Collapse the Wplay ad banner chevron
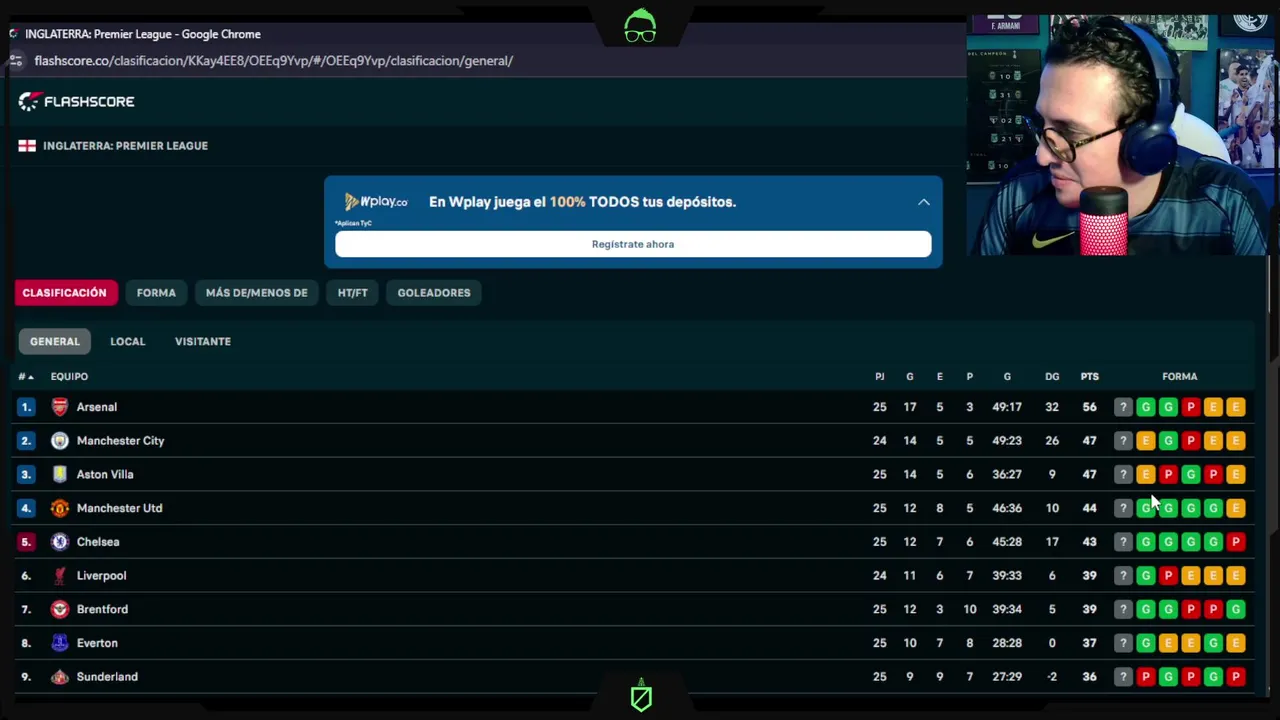 (924, 202)
